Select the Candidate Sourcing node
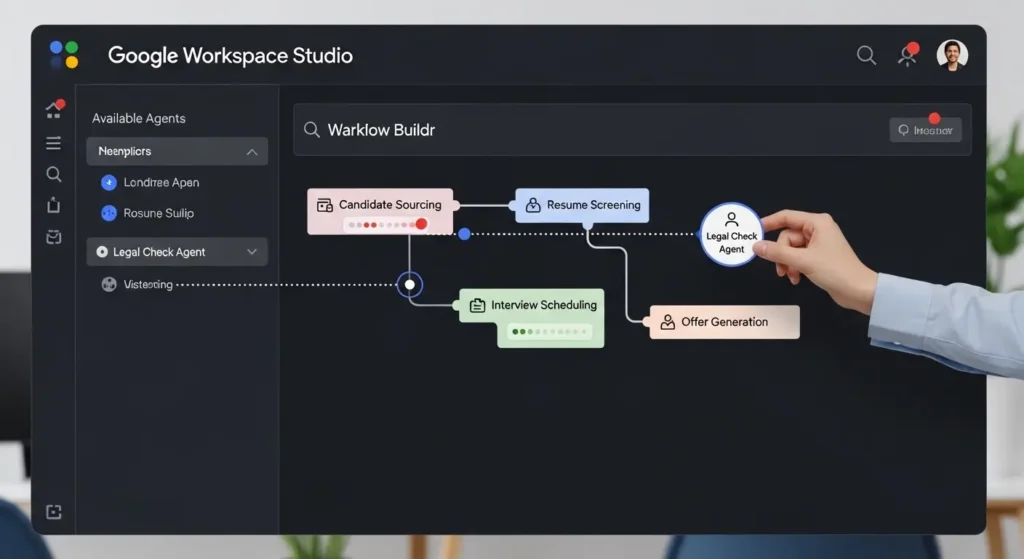The image size is (1024, 559). (x=380, y=211)
